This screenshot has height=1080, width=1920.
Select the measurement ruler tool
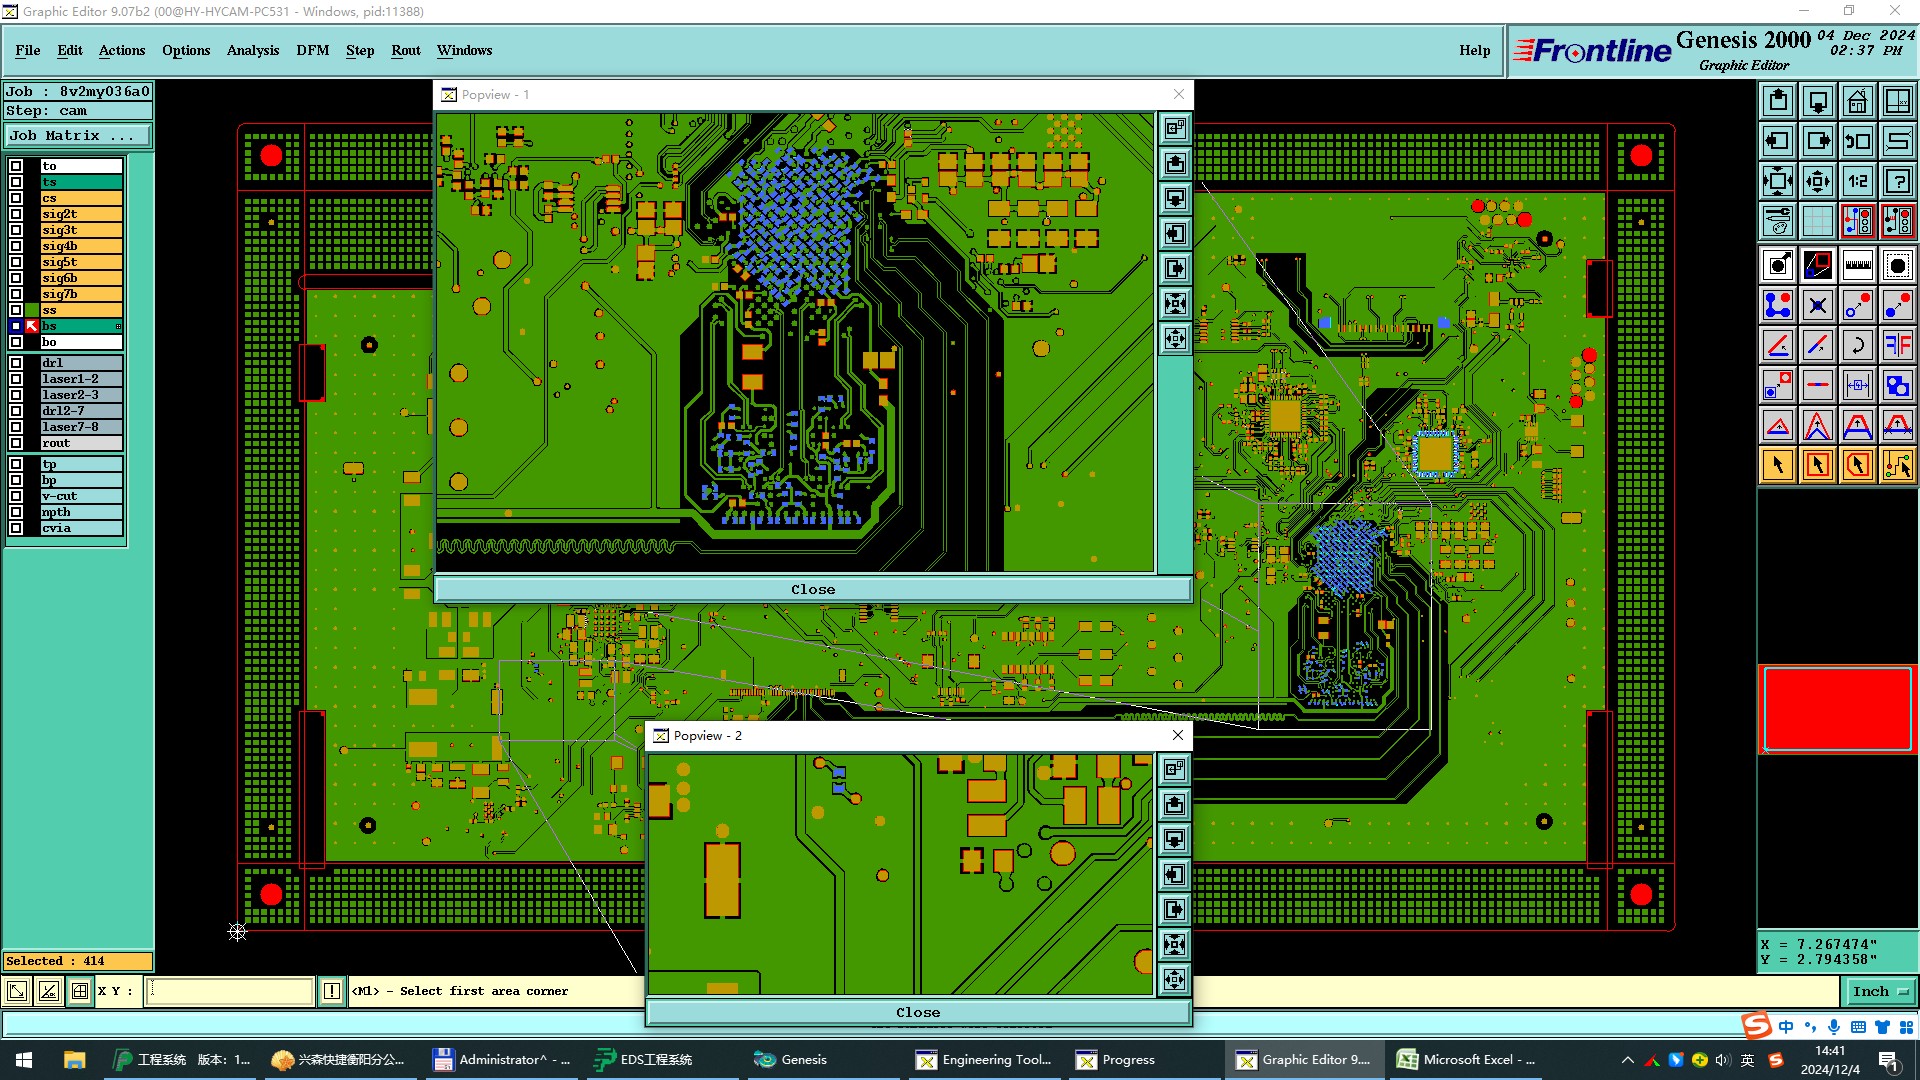[x=1857, y=265]
